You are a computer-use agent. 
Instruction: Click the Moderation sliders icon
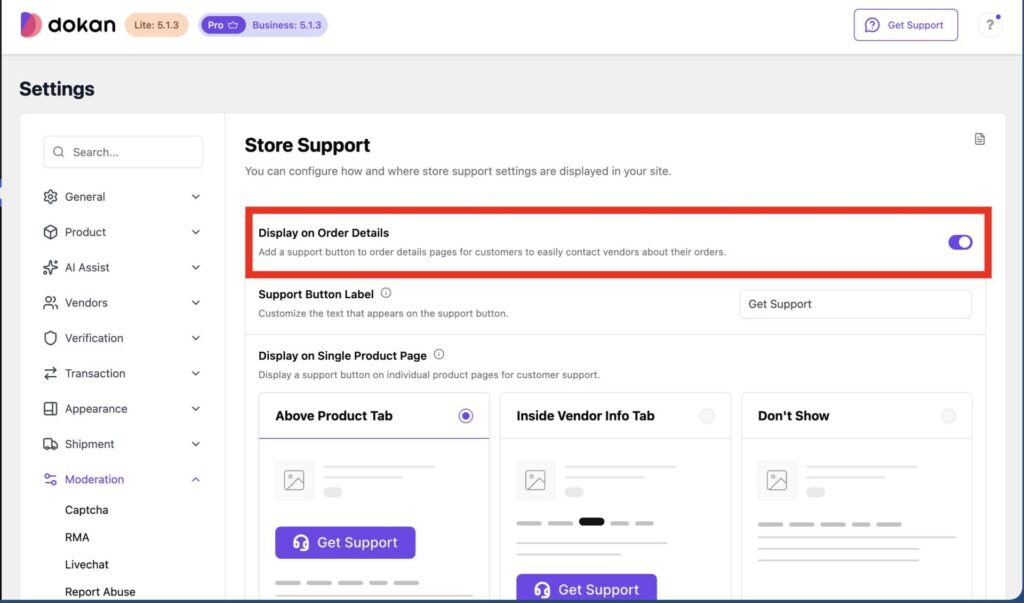pos(50,479)
